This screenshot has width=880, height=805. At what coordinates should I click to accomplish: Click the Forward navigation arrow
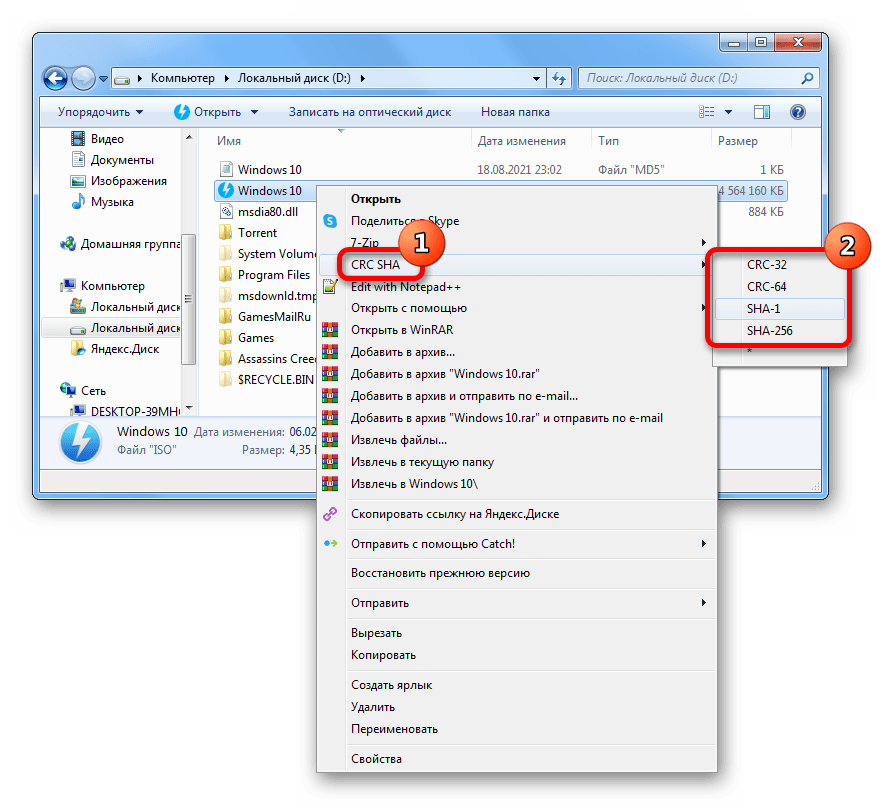point(84,79)
